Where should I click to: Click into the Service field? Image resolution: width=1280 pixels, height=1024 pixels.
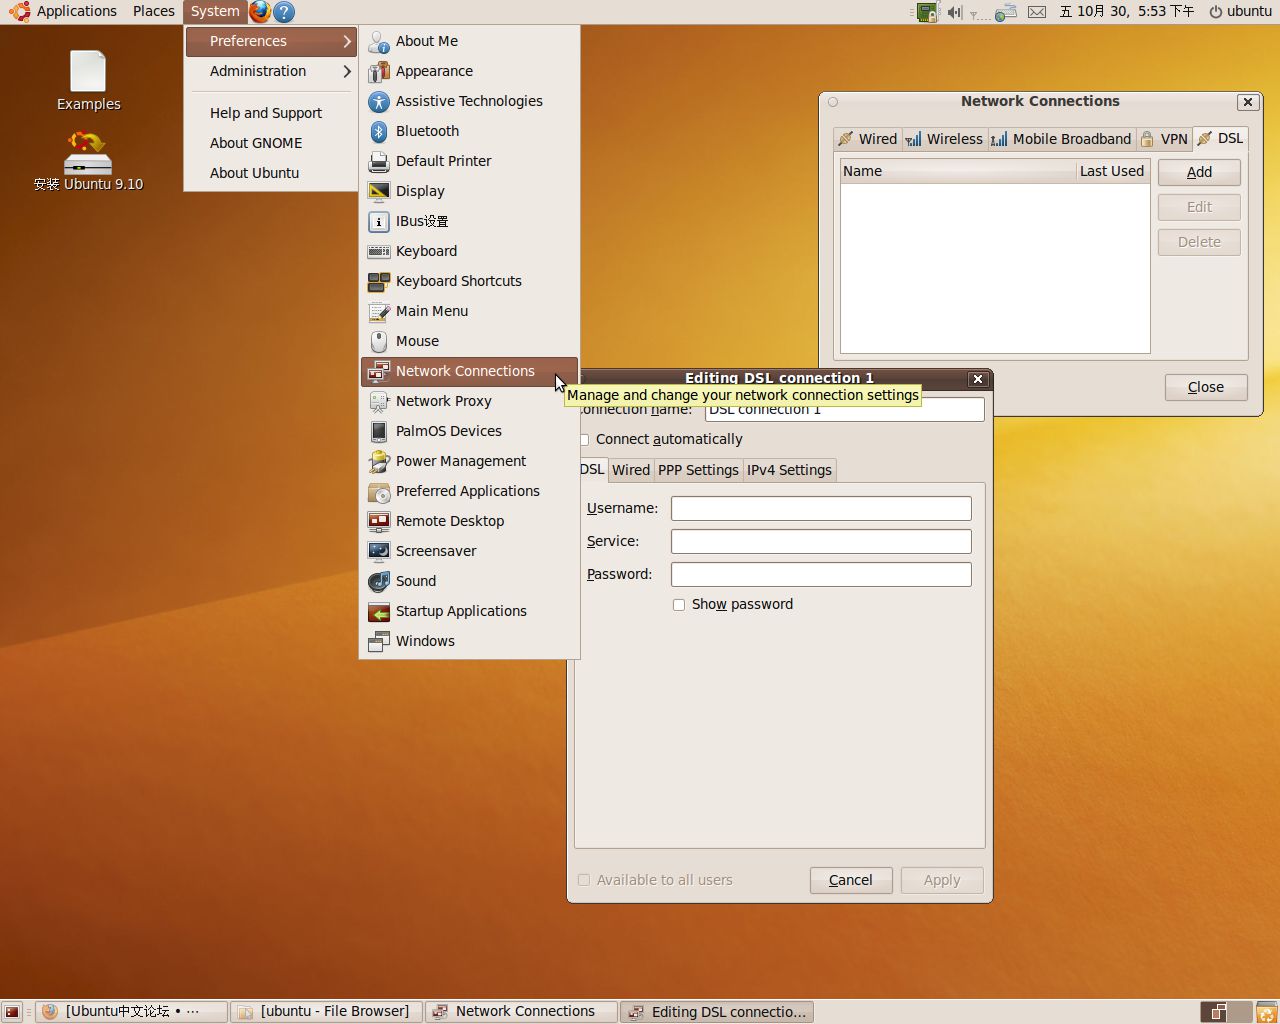(821, 541)
